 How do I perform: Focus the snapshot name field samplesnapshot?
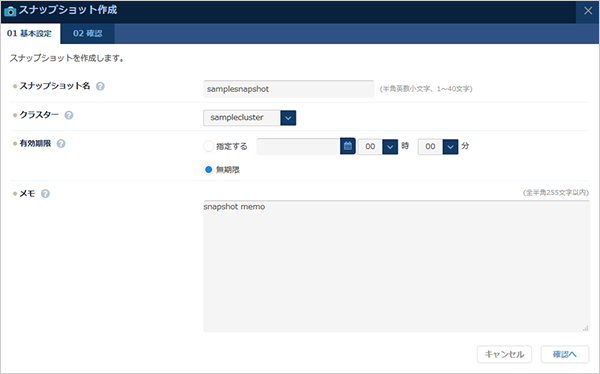click(x=289, y=89)
